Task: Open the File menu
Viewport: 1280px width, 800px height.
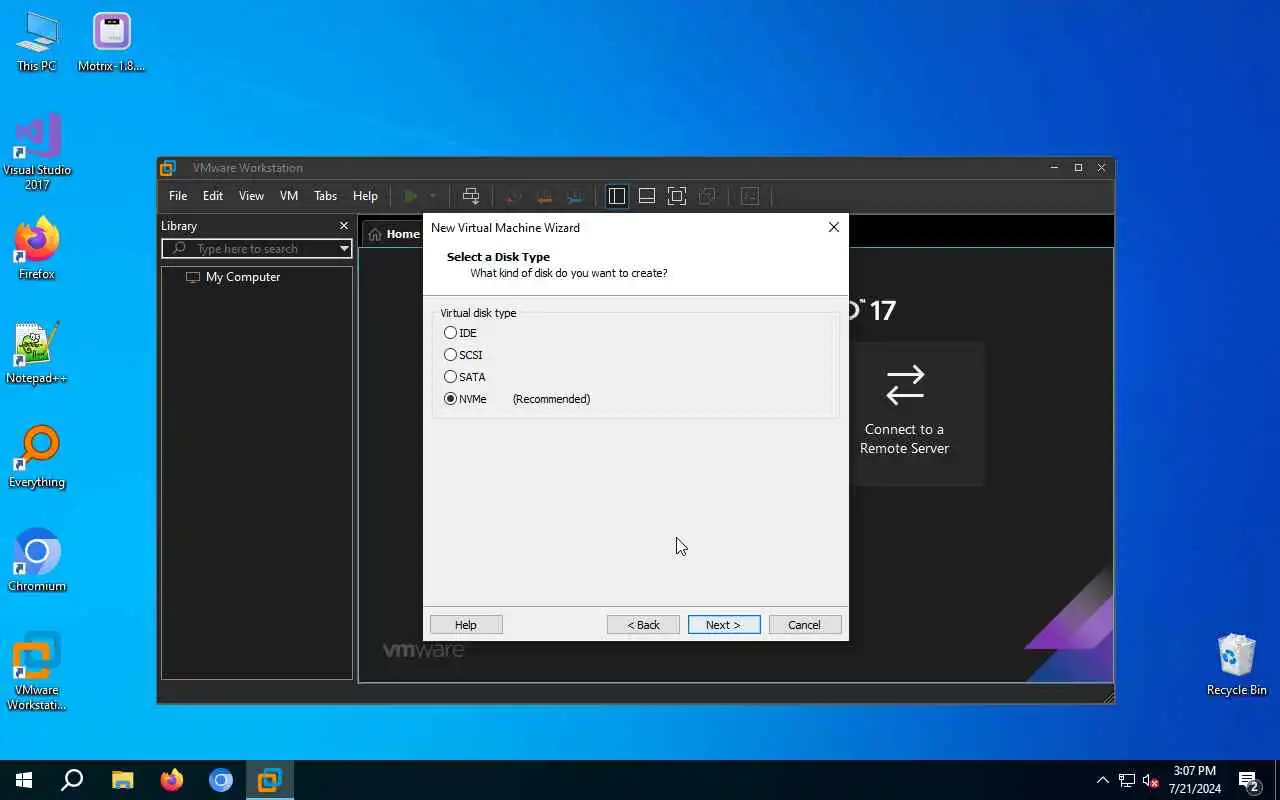Action: (178, 196)
